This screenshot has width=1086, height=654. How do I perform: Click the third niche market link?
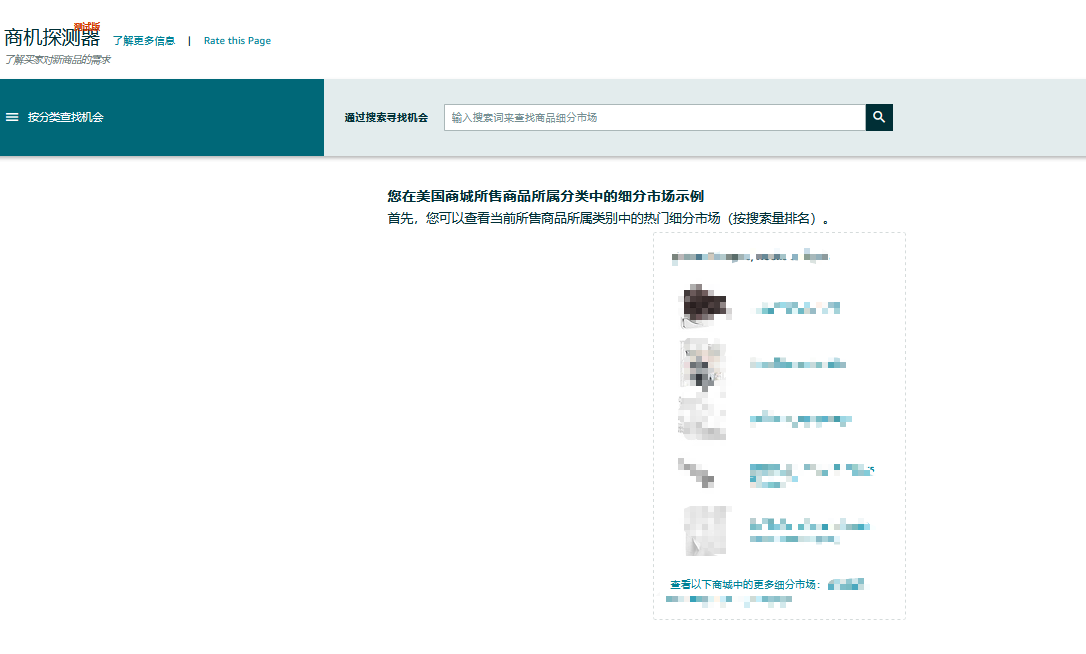coord(801,419)
